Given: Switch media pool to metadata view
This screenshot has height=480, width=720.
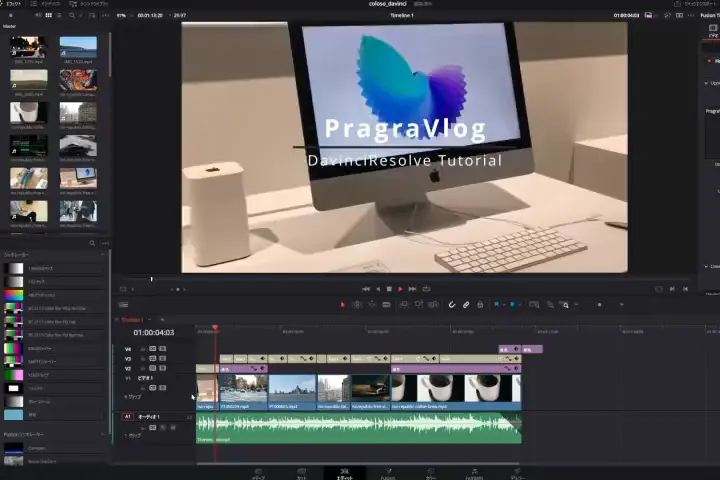Looking at the screenshot, I should (x=38, y=15).
